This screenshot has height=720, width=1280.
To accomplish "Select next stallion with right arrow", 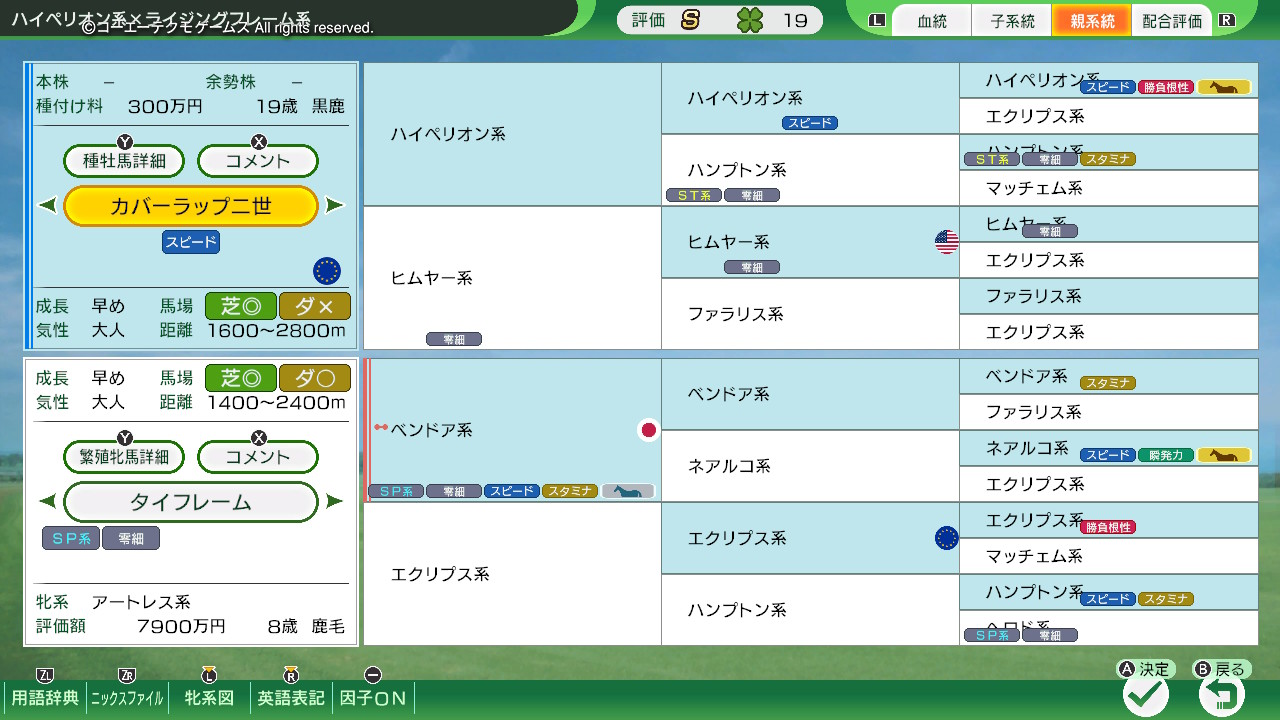I will tap(335, 206).
